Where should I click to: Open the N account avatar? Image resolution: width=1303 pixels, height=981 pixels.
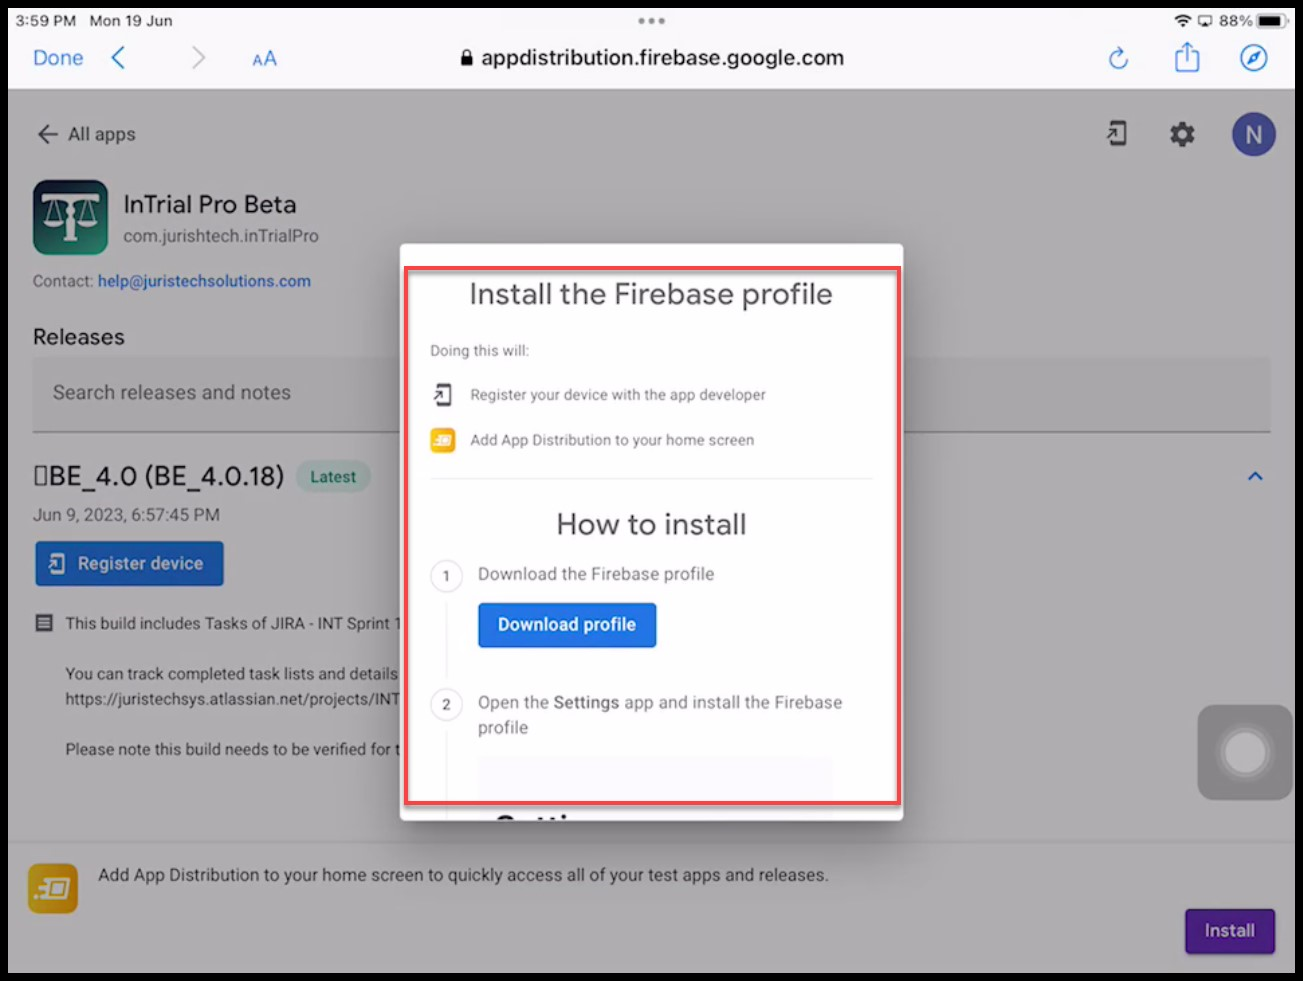[1253, 135]
